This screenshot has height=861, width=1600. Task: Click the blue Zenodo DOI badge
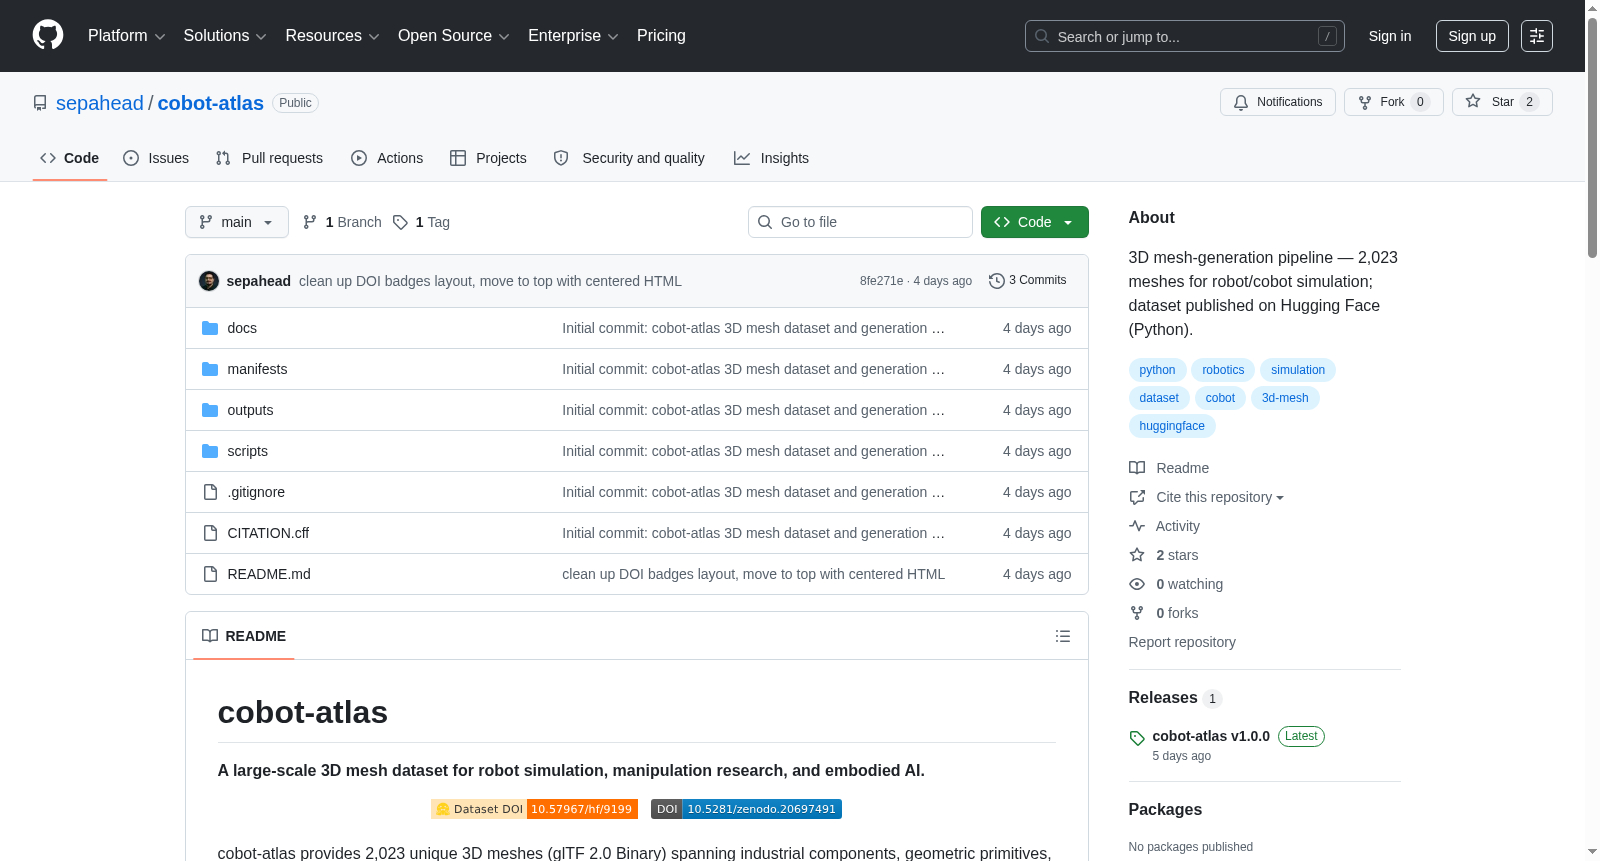pyautogui.click(x=746, y=809)
